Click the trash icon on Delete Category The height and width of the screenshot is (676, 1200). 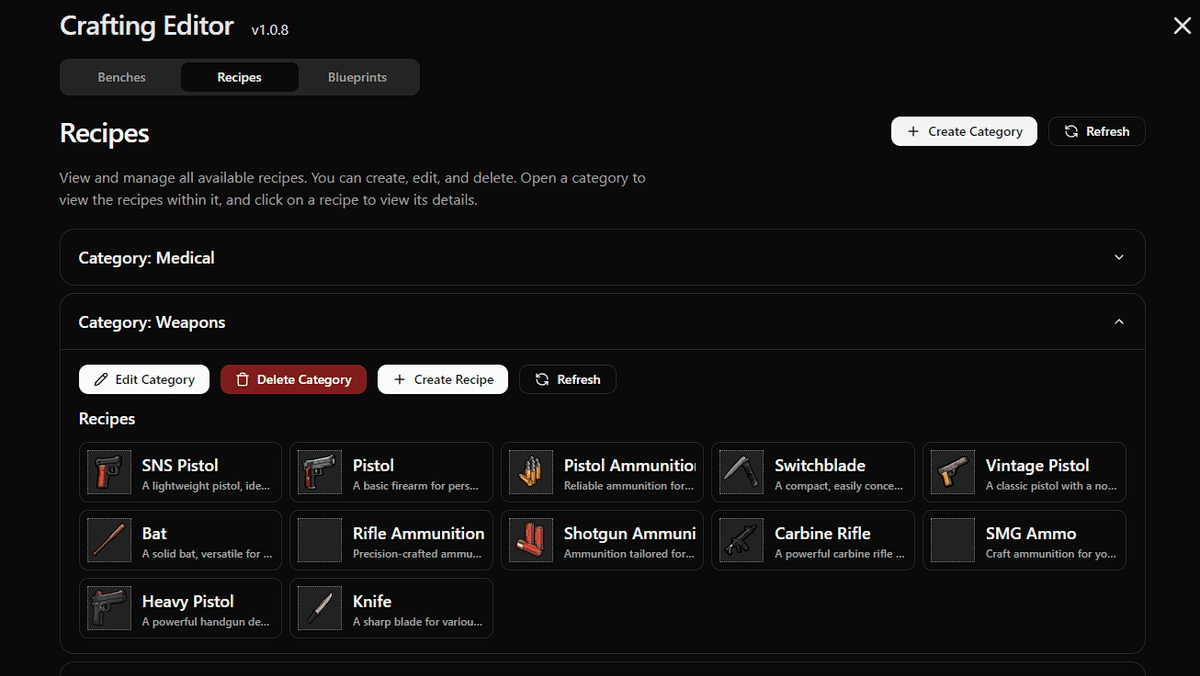pyautogui.click(x=241, y=379)
